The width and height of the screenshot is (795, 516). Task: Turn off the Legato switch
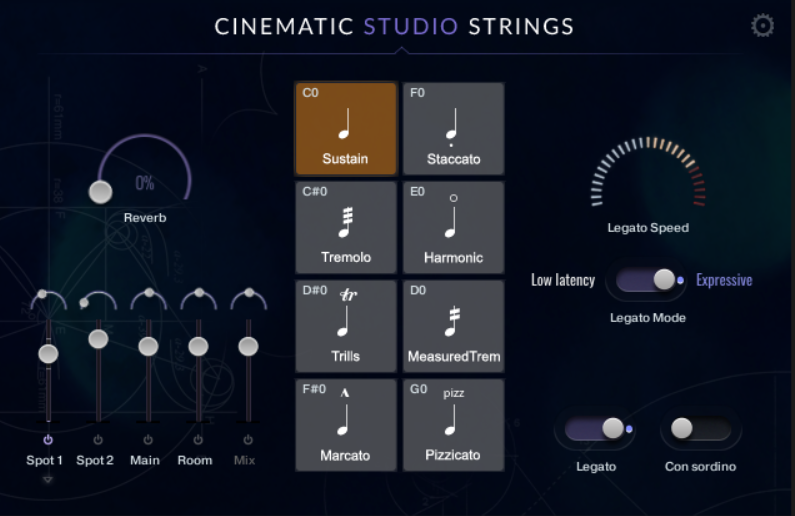(595, 429)
